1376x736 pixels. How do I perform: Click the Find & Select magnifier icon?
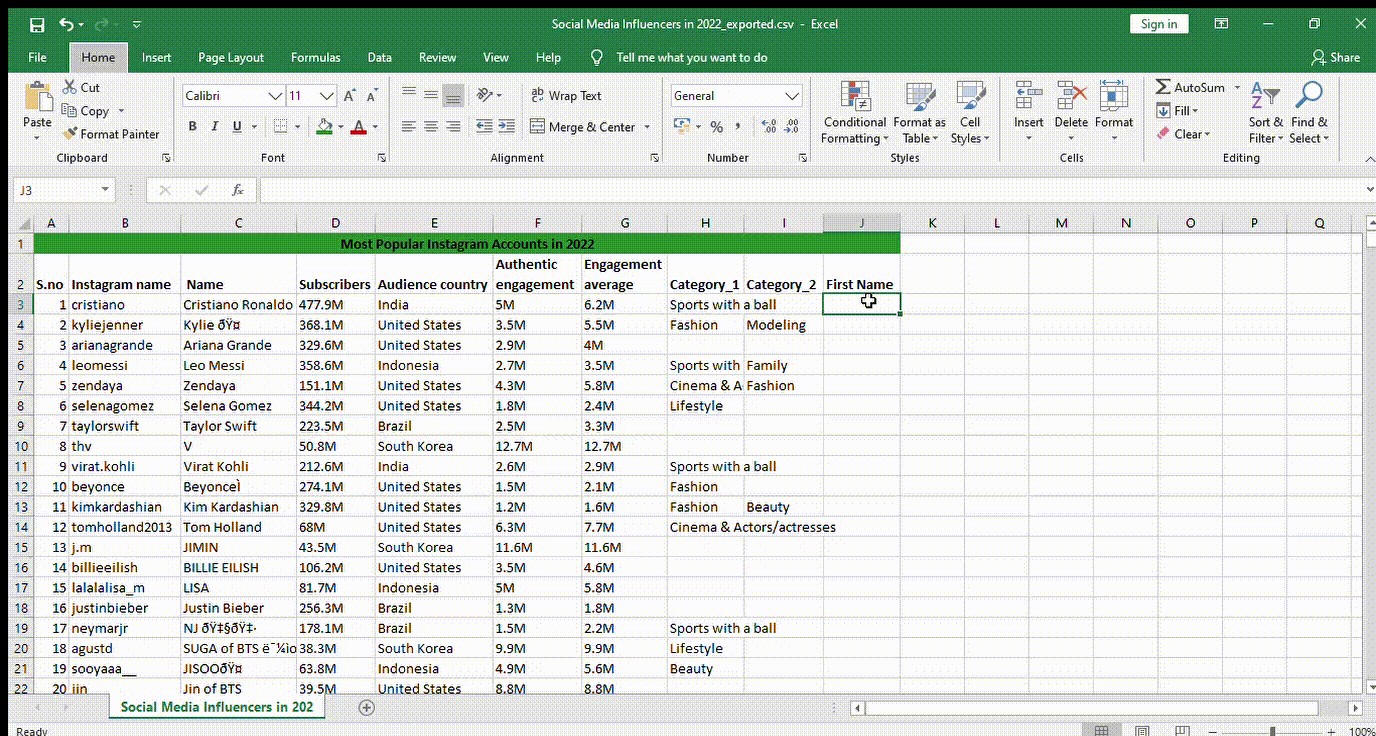click(x=1308, y=97)
